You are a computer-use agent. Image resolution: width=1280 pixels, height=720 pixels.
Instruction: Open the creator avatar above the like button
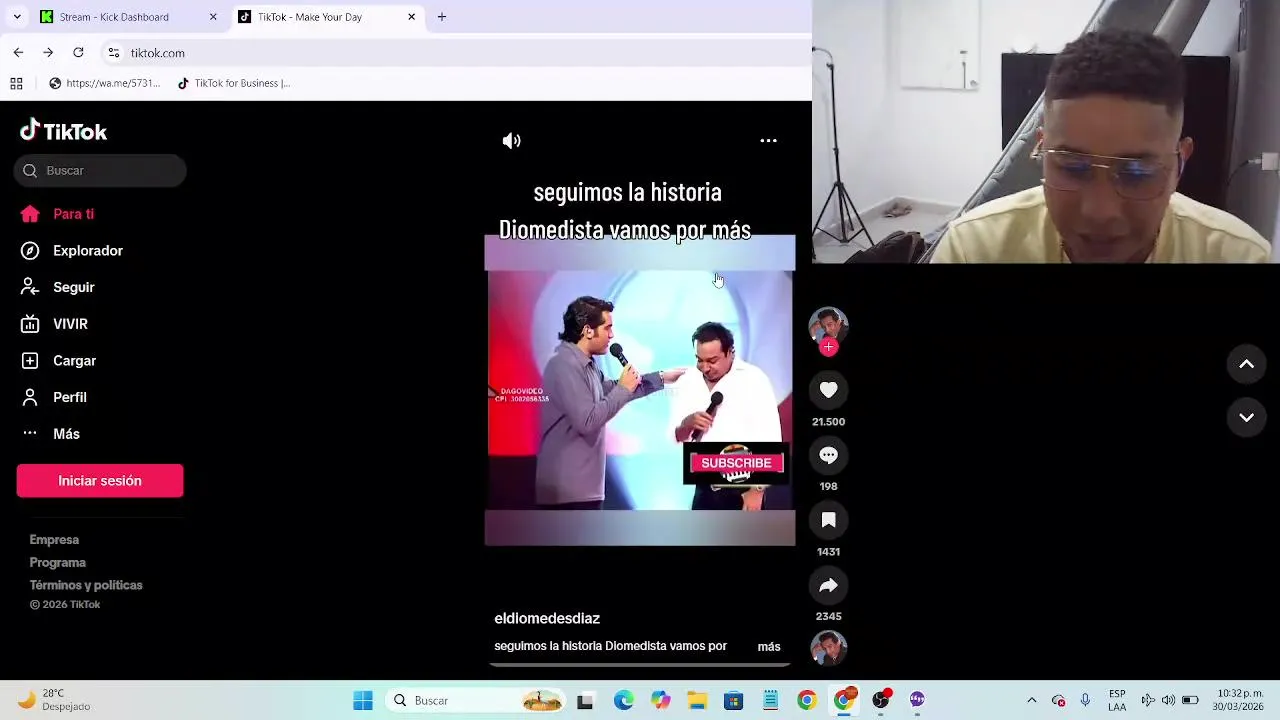828,324
